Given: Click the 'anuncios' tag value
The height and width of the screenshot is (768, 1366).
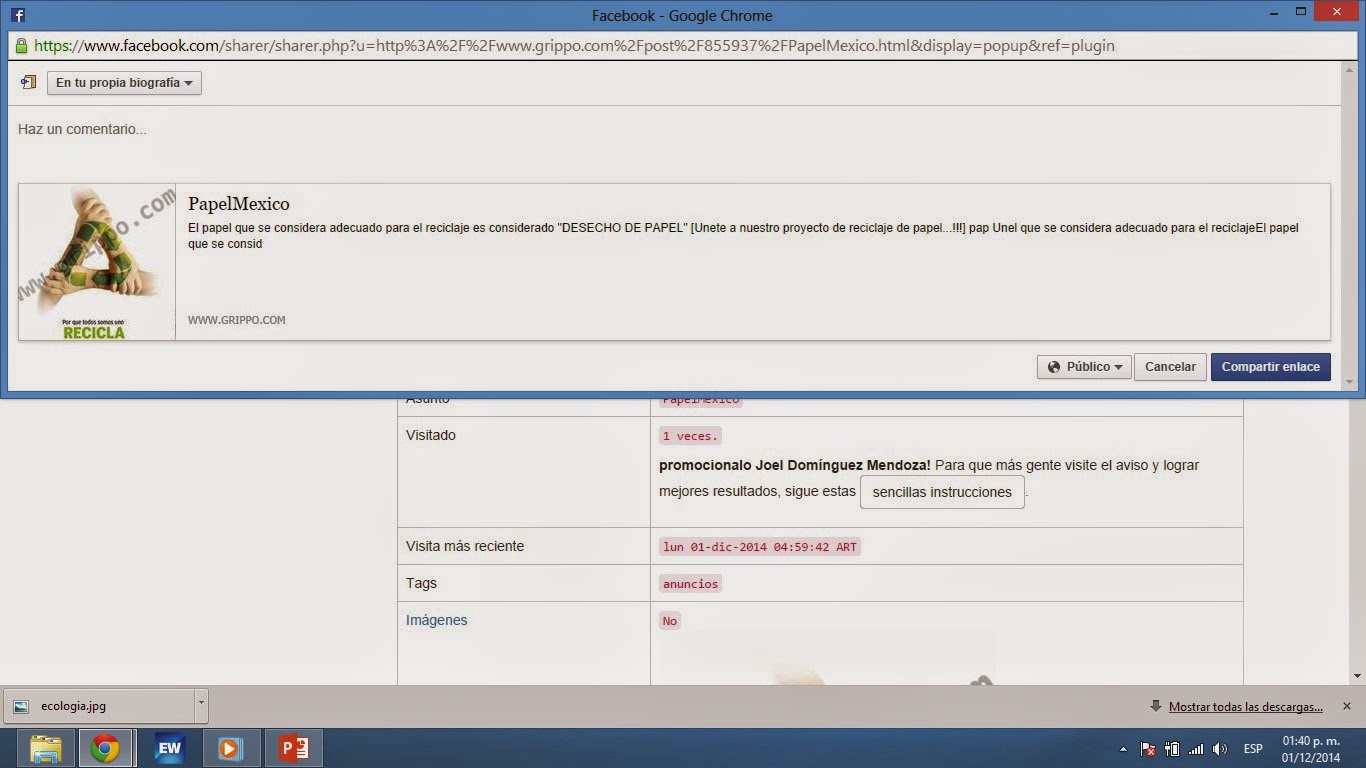Looking at the screenshot, I should pyautogui.click(x=690, y=584).
